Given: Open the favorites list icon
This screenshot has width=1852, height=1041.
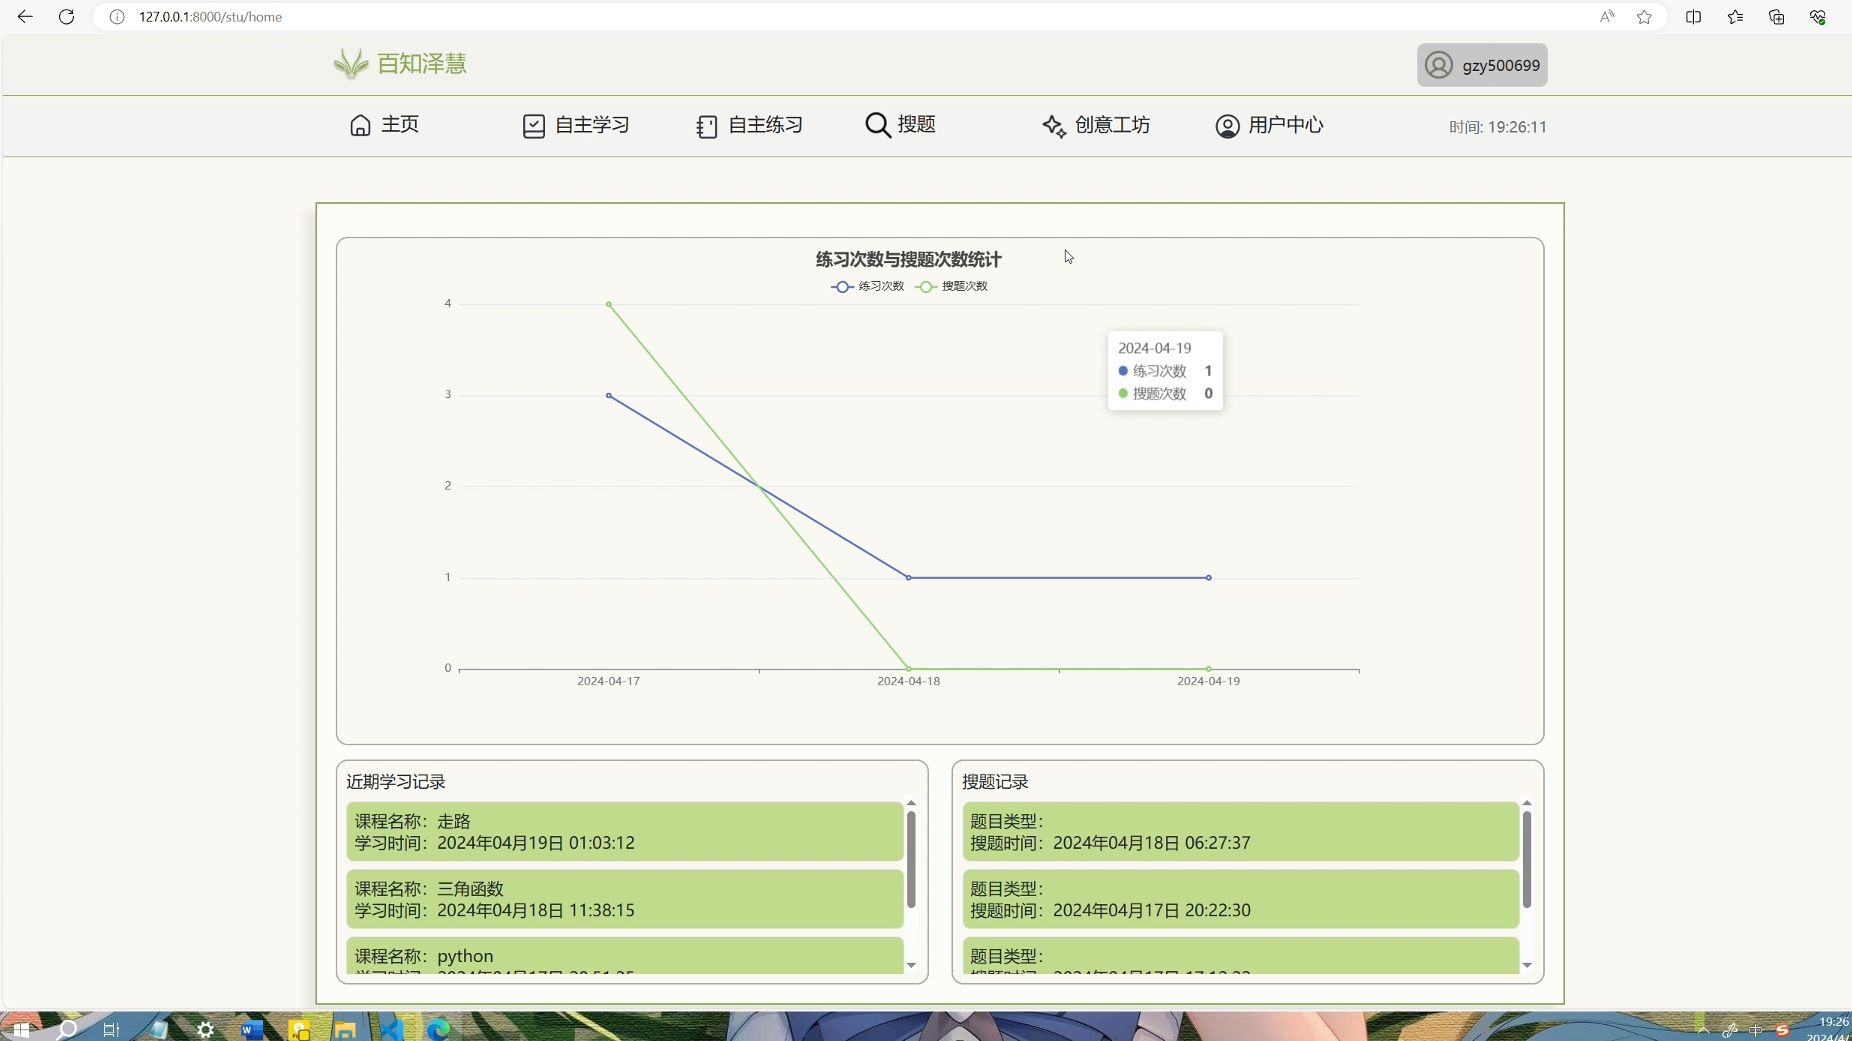Looking at the screenshot, I should pyautogui.click(x=1735, y=17).
